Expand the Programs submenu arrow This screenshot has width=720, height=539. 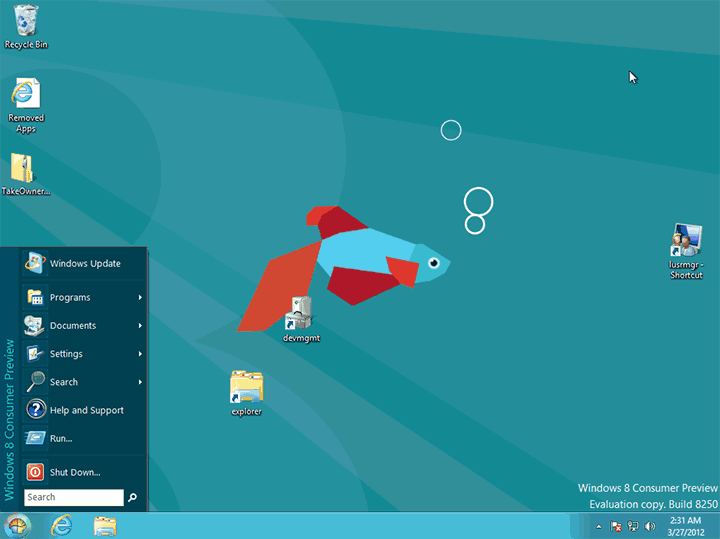(x=140, y=298)
